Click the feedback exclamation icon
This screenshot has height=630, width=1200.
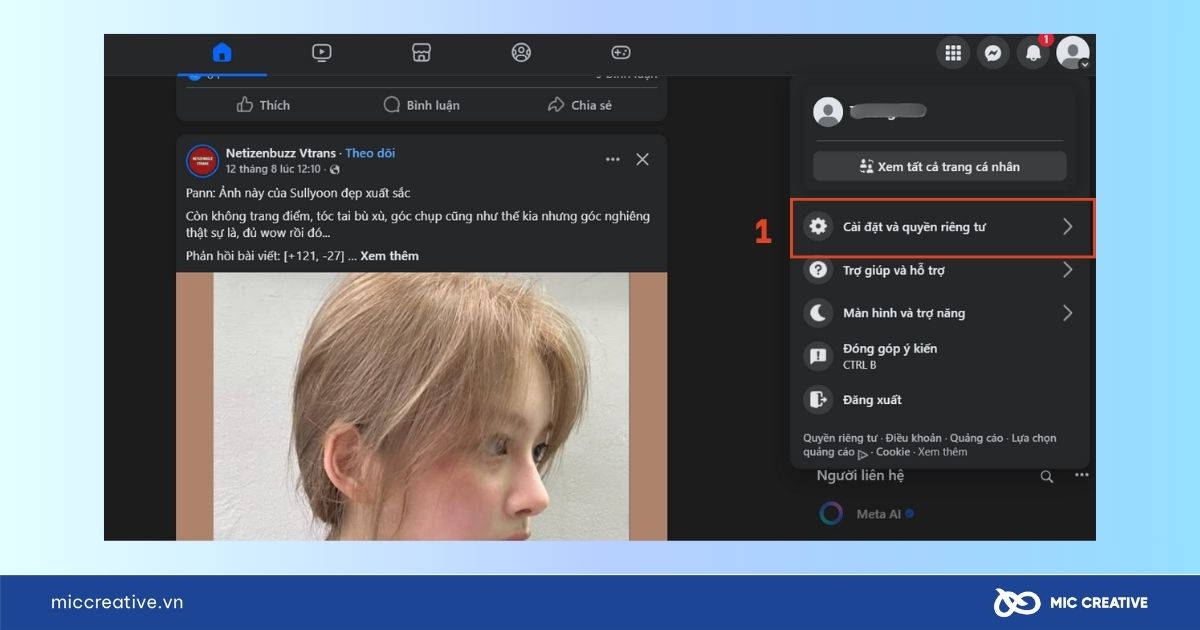tap(819, 356)
